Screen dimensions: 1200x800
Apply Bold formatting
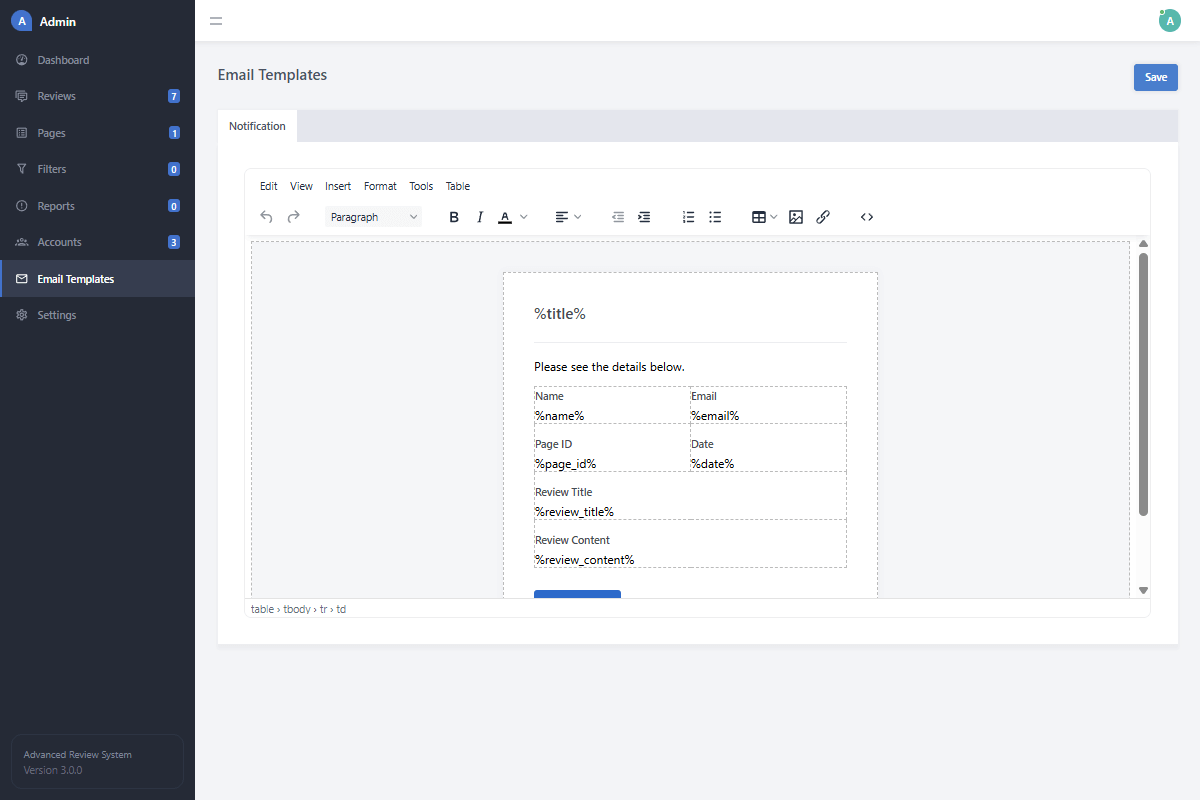tap(454, 216)
